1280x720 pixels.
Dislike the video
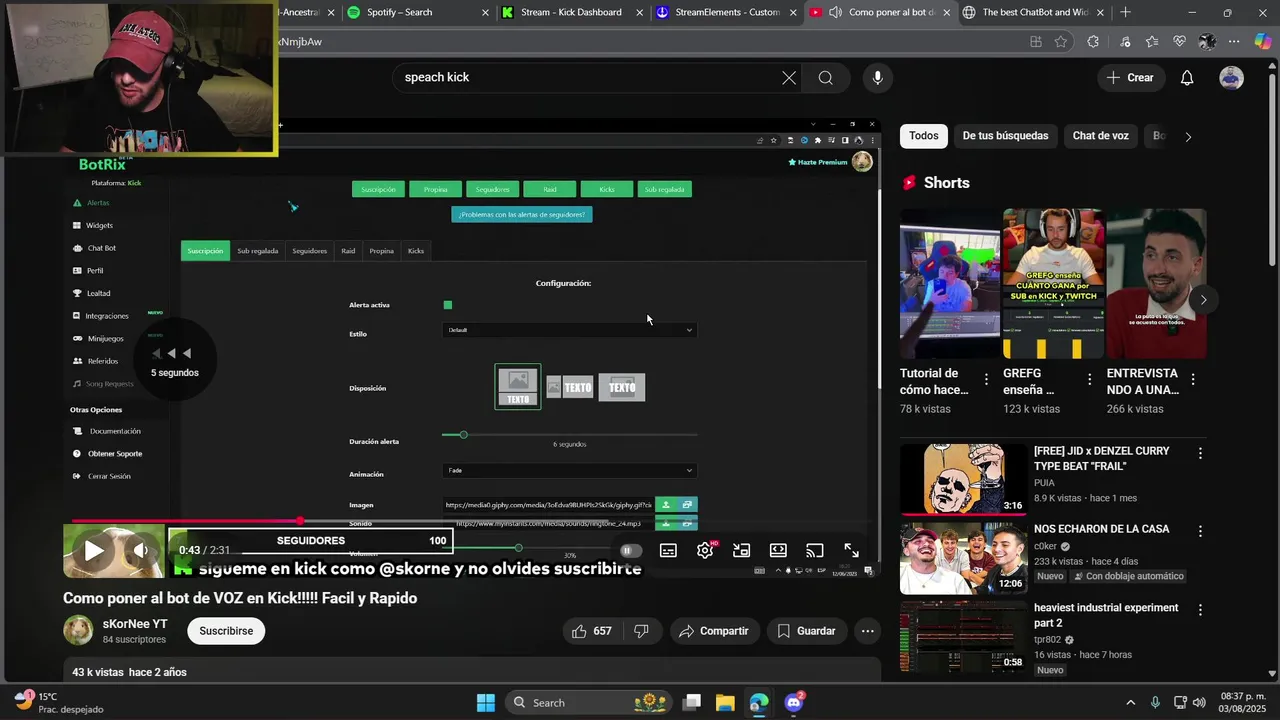point(642,631)
